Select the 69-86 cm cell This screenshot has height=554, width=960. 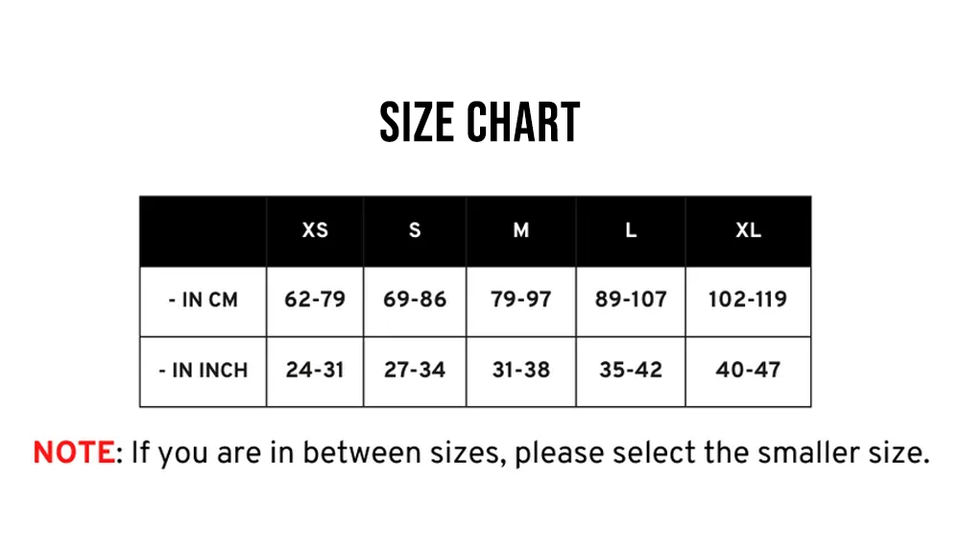point(415,300)
